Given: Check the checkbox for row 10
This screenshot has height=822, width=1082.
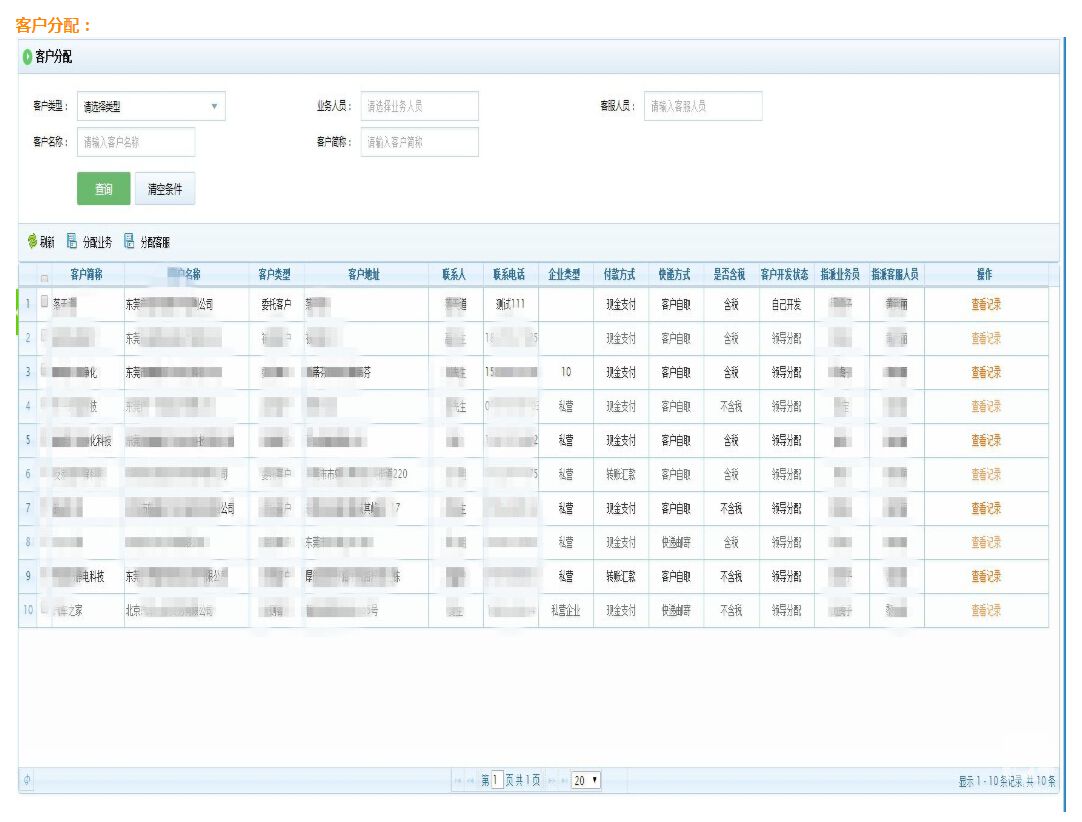Looking at the screenshot, I should click(x=44, y=609).
